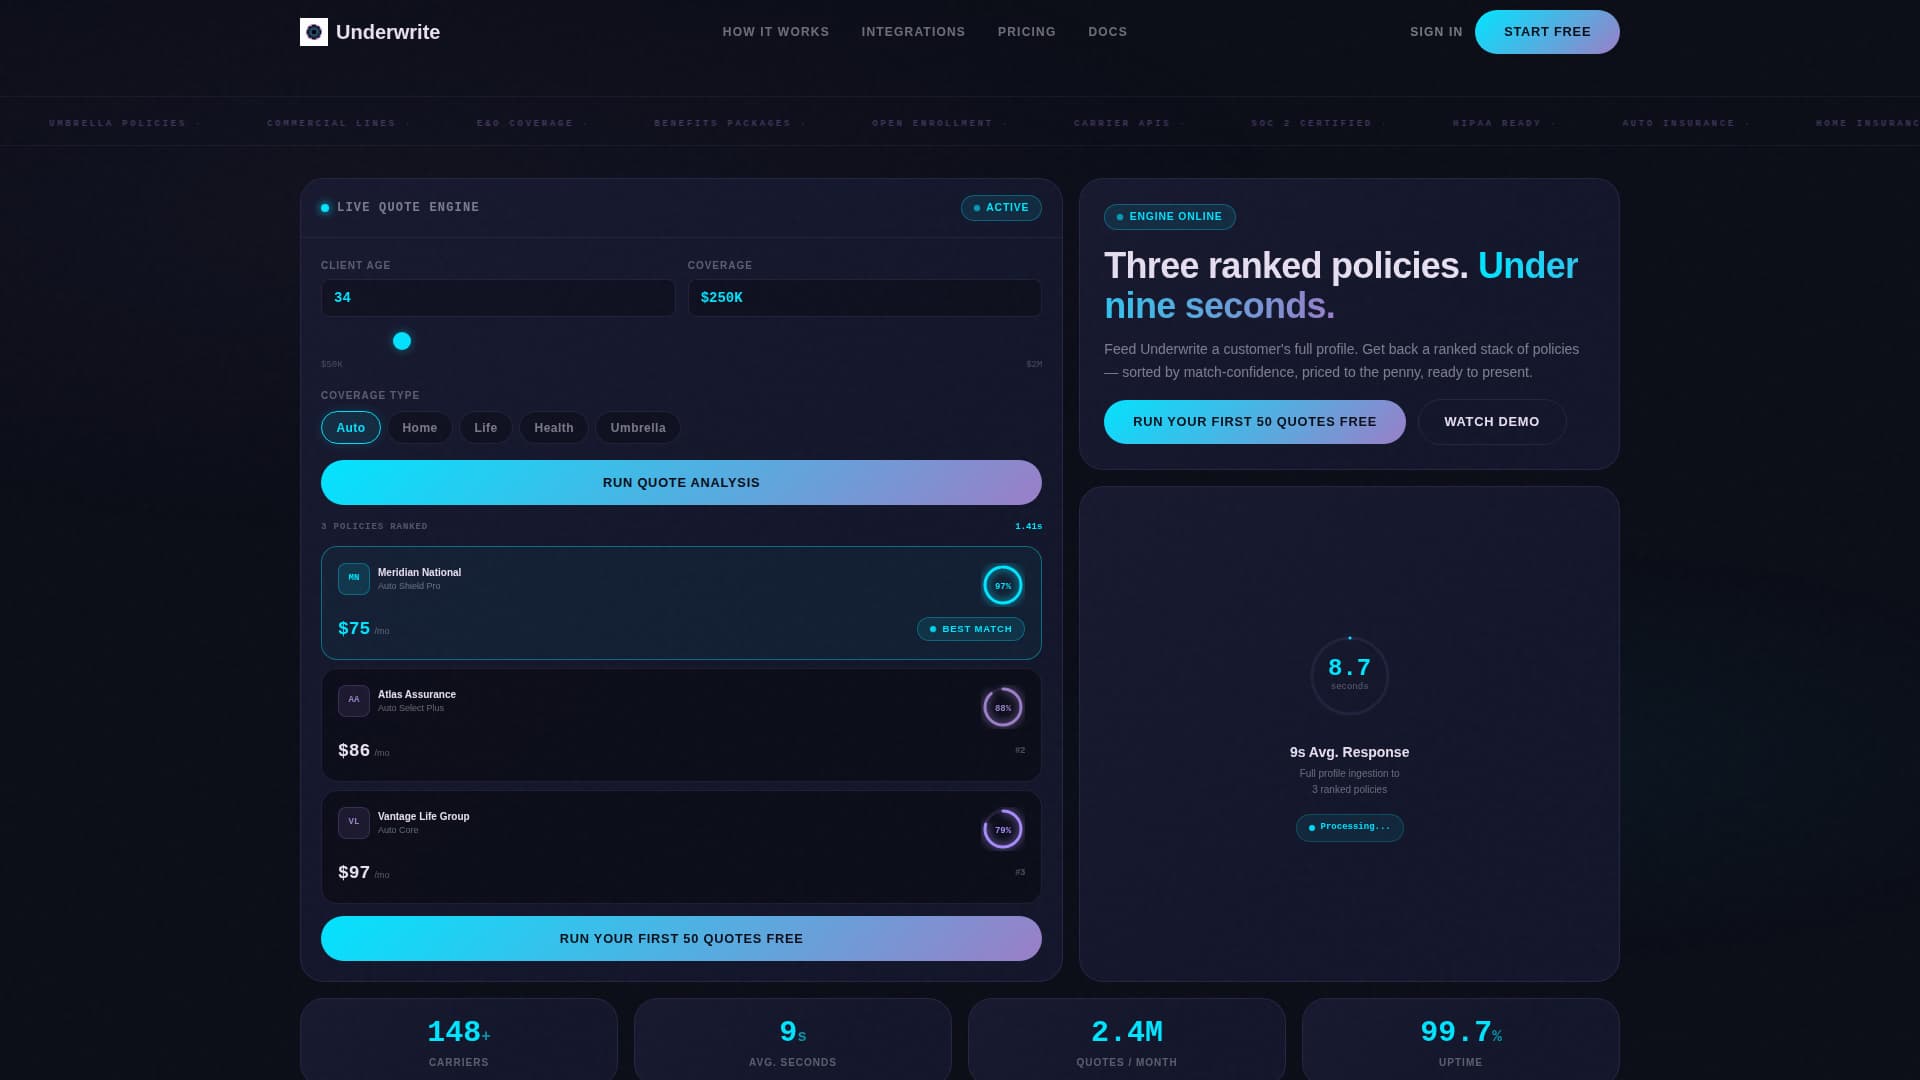Select the Life coverage type
Viewport: 1920px width, 1080px height.
pos(486,428)
